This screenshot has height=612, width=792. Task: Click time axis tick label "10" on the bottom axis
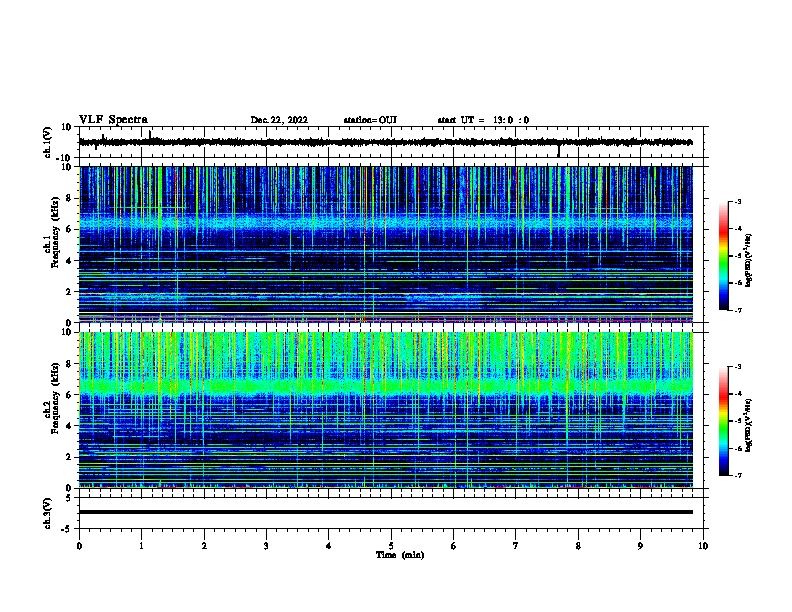click(x=703, y=546)
